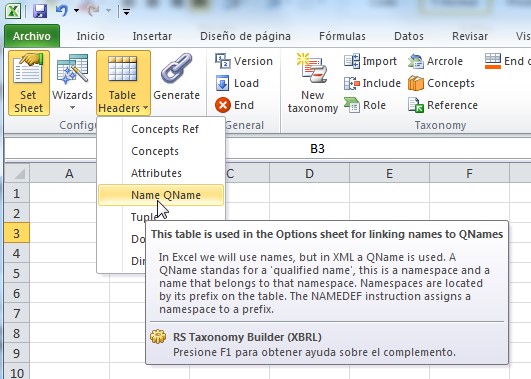Click the Reference icon
This screenshot has width=531, height=379.
click(416, 105)
